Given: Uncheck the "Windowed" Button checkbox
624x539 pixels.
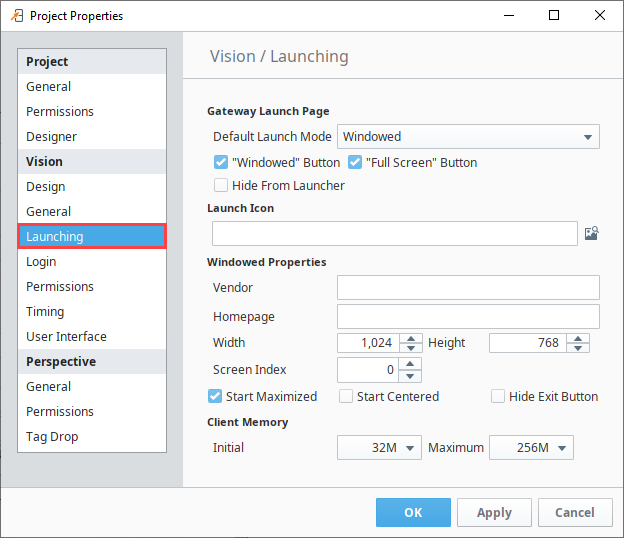Looking at the screenshot, I should (x=221, y=162).
